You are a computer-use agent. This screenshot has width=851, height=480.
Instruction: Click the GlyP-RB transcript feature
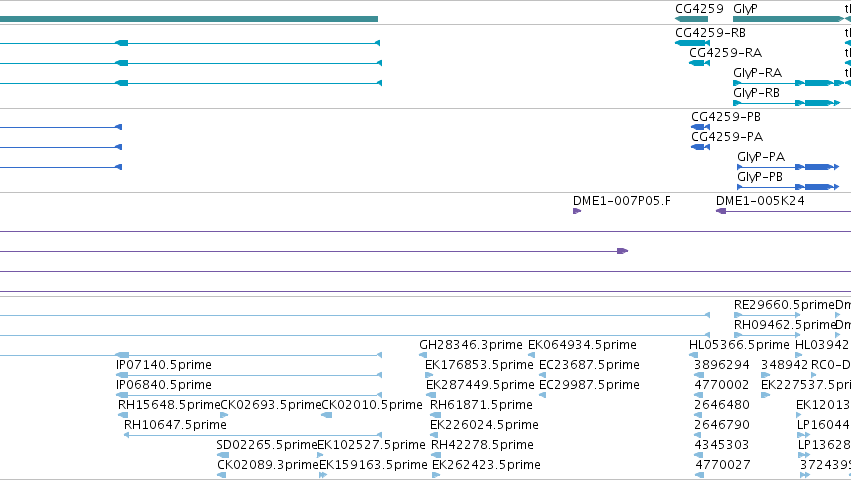click(x=786, y=103)
